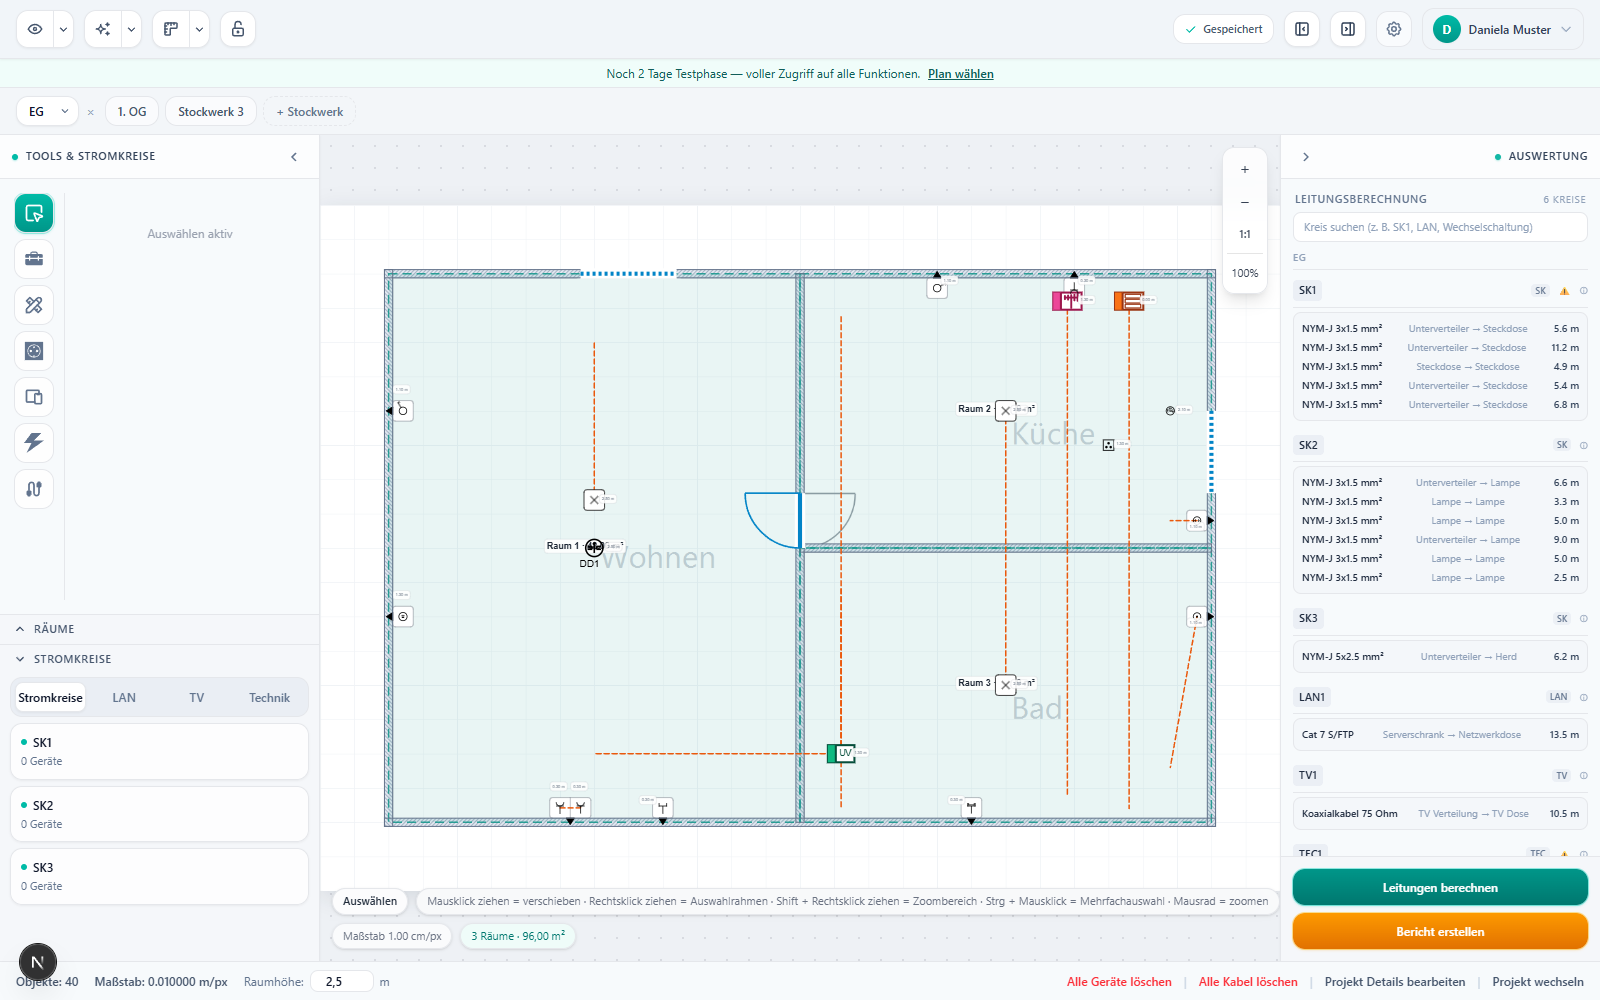Click the Raumhöhe input field
Screen dimensions: 1600x1000
pos(342,982)
